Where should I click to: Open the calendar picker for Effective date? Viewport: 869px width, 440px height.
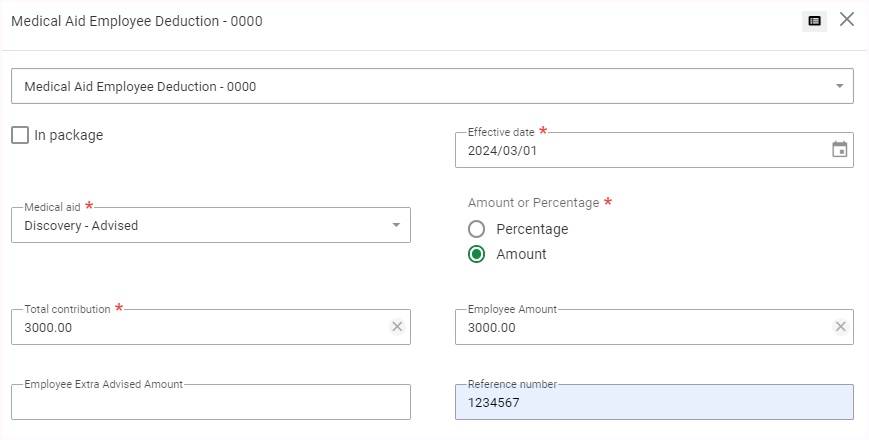coord(840,150)
